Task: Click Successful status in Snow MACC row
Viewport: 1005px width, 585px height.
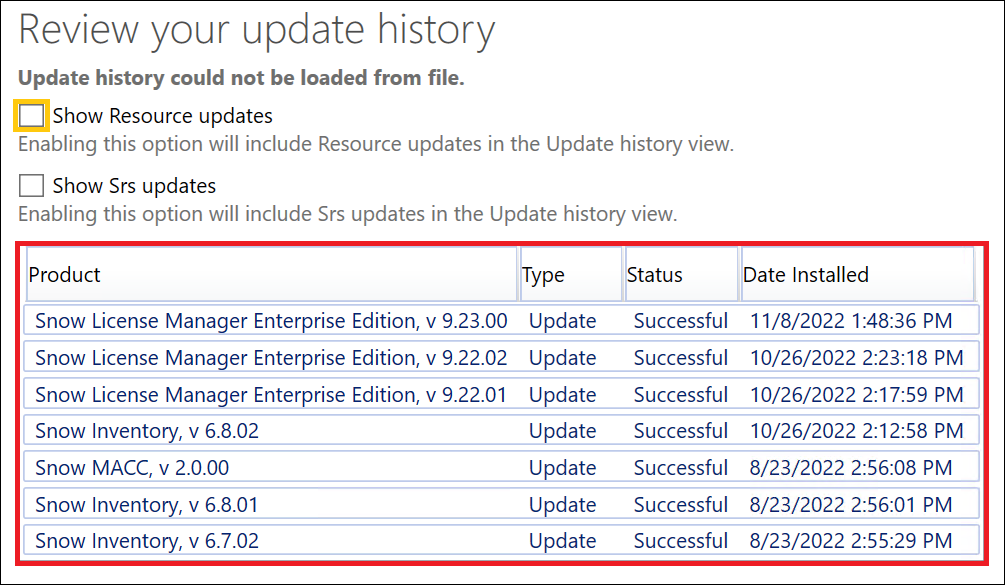Action: click(x=681, y=468)
